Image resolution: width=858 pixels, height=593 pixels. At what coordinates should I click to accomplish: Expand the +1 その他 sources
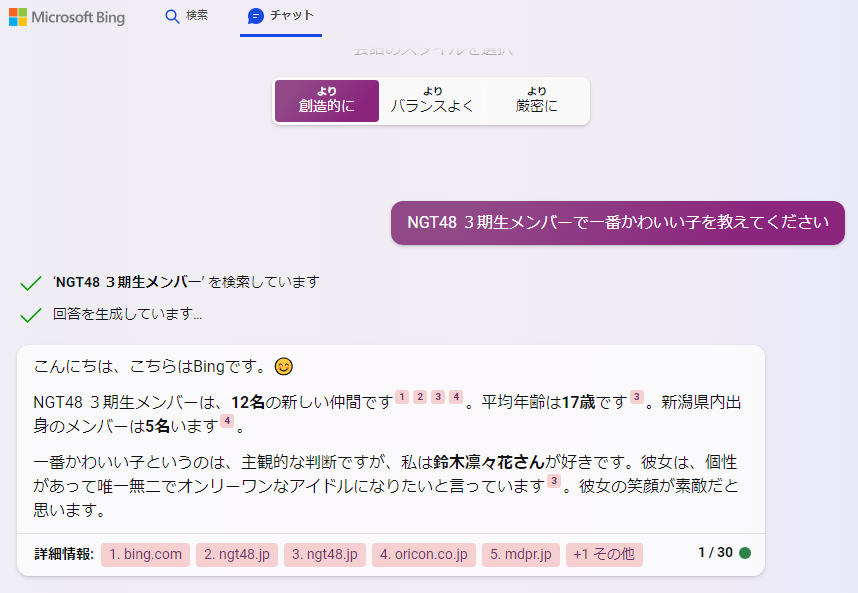click(604, 555)
